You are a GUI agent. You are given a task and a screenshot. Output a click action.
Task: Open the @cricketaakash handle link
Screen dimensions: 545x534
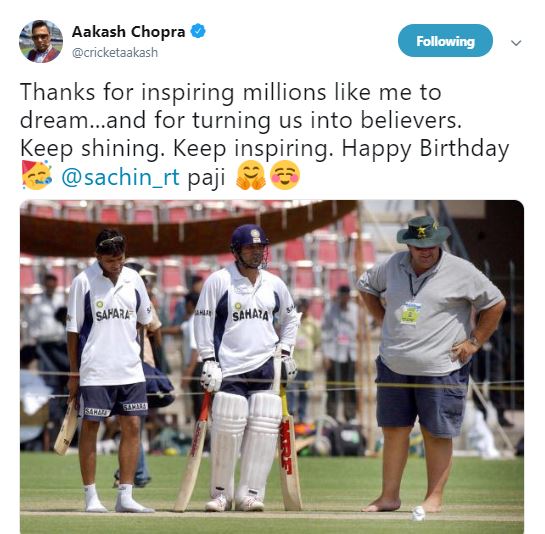click(115, 52)
